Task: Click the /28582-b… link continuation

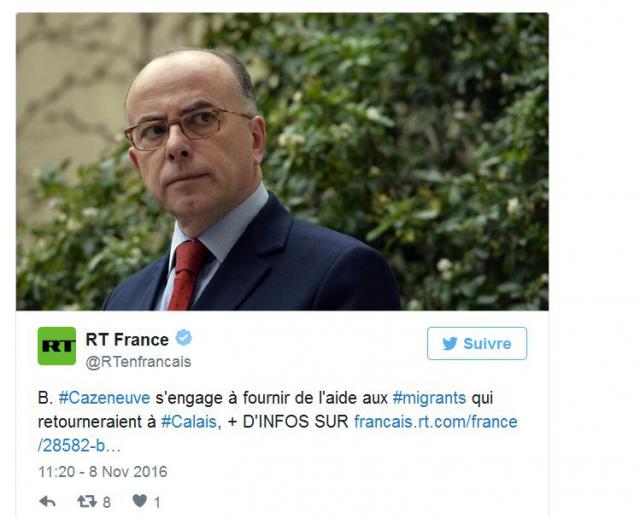Action: coord(79,446)
